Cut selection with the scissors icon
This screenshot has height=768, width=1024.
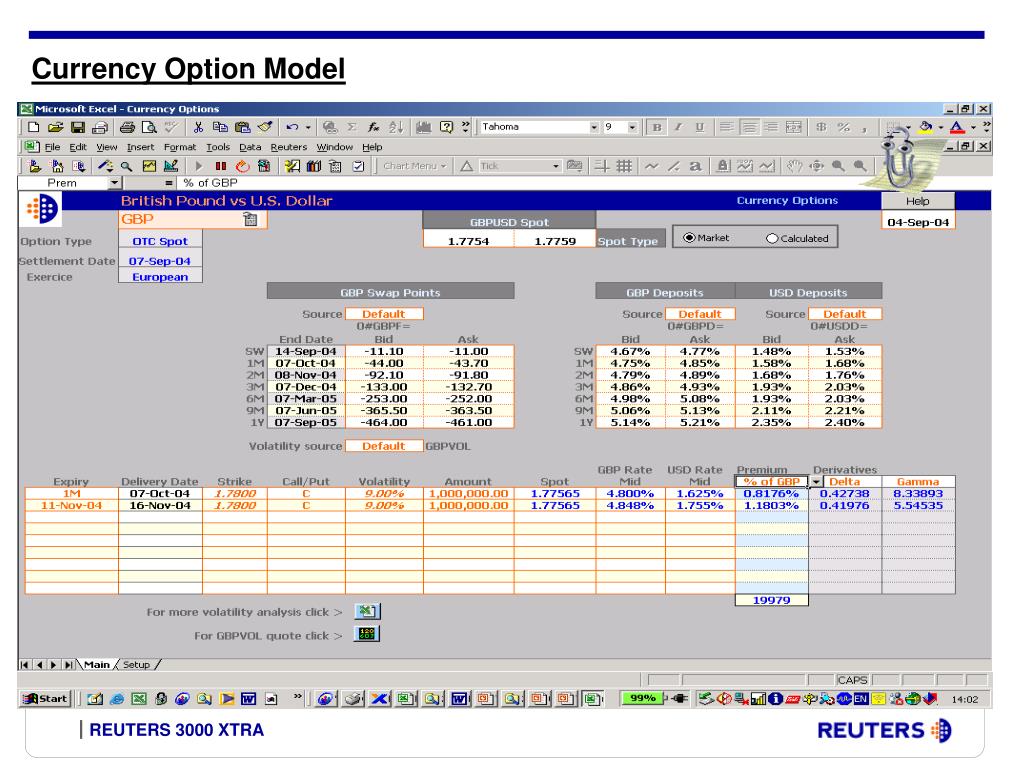click(x=199, y=127)
